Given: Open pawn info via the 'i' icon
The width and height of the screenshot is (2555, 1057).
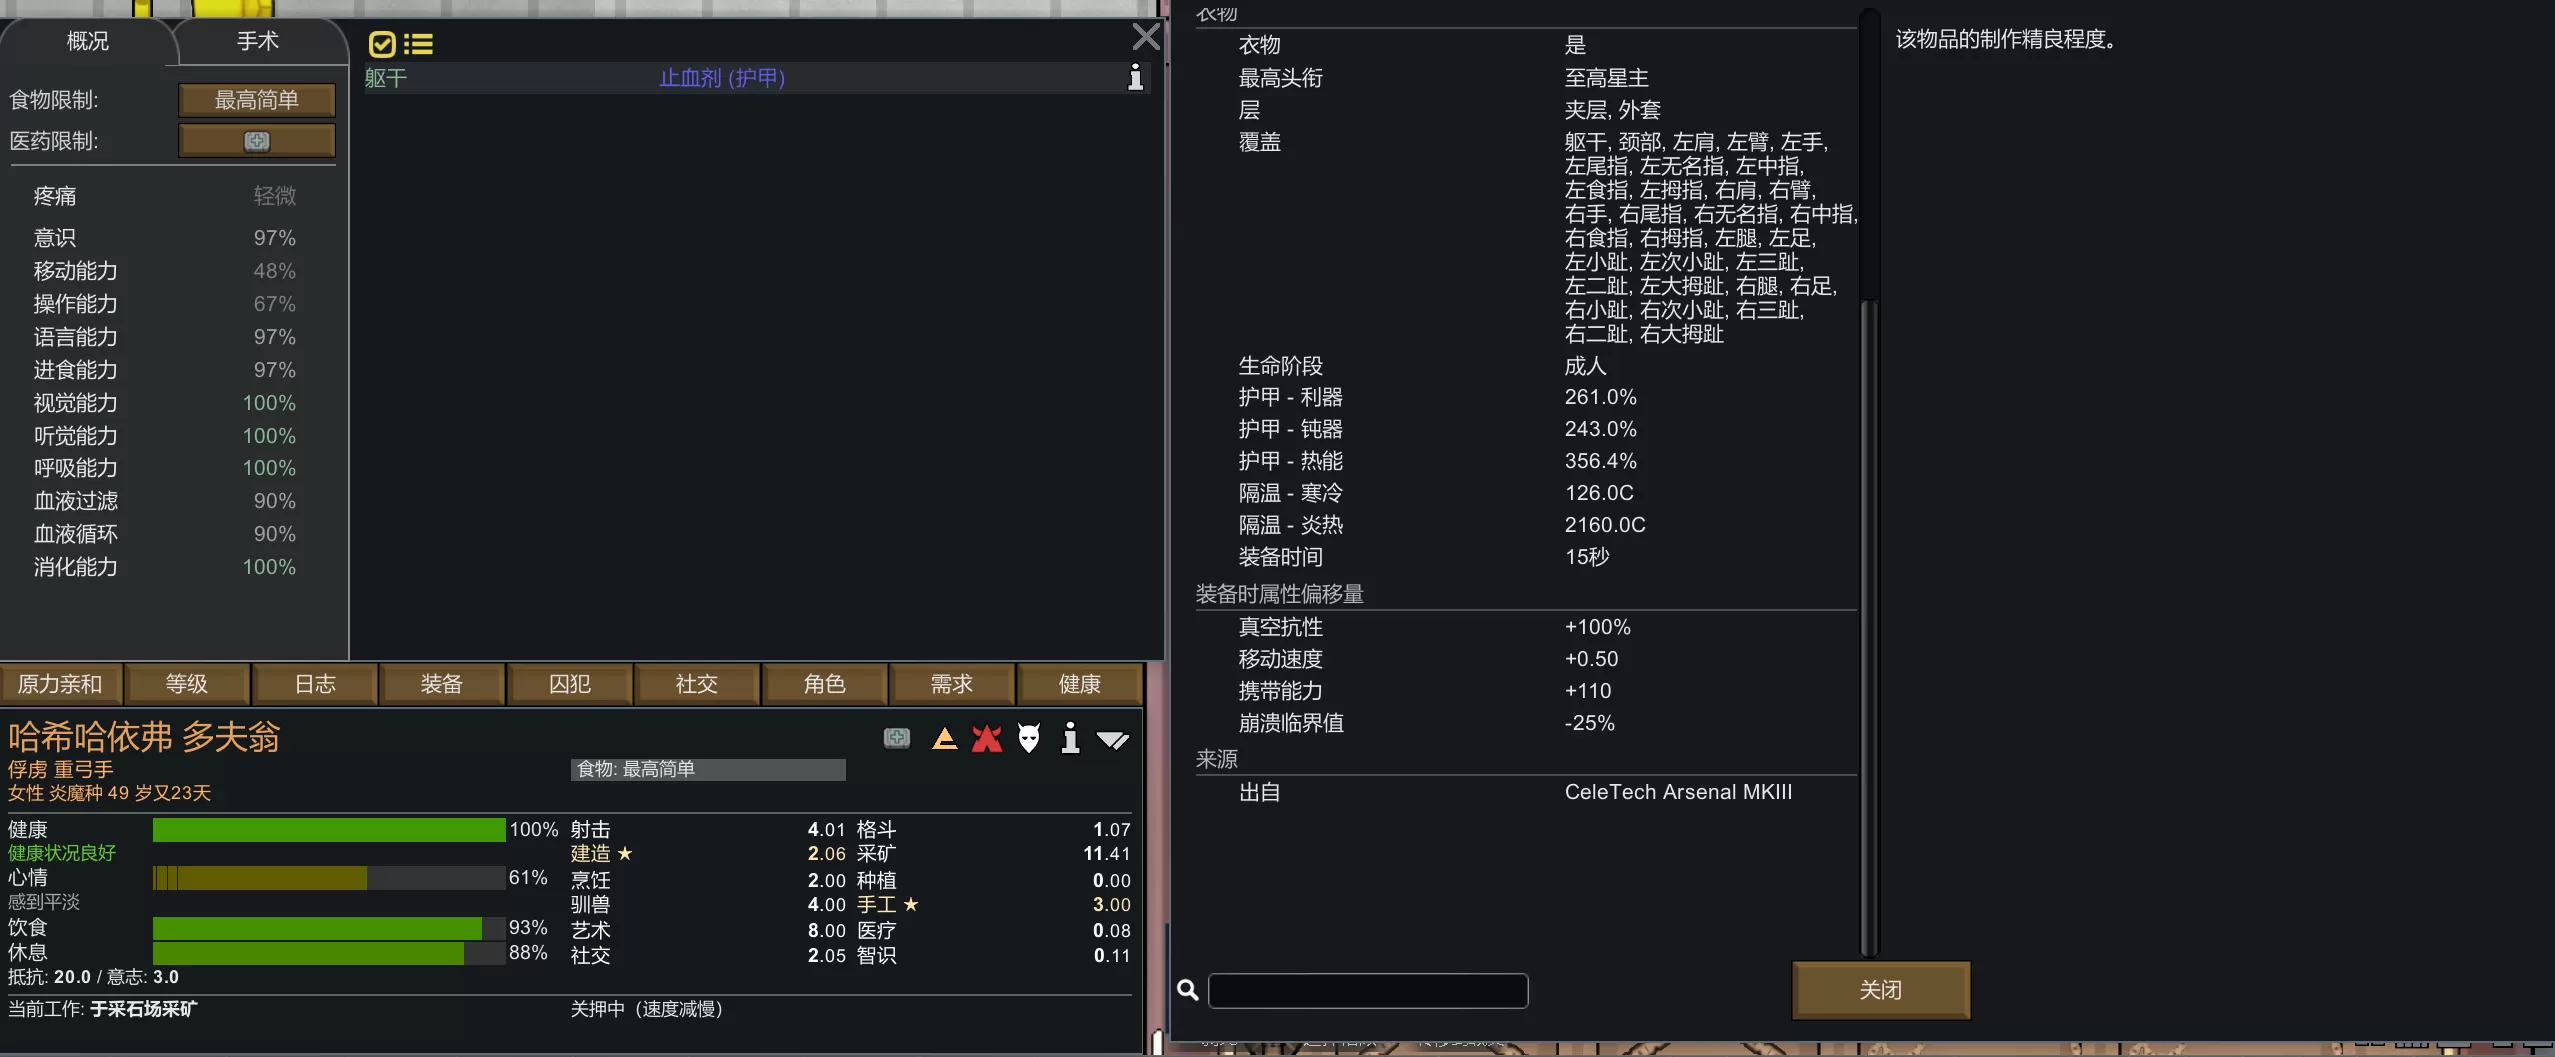Looking at the screenshot, I should [1070, 738].
